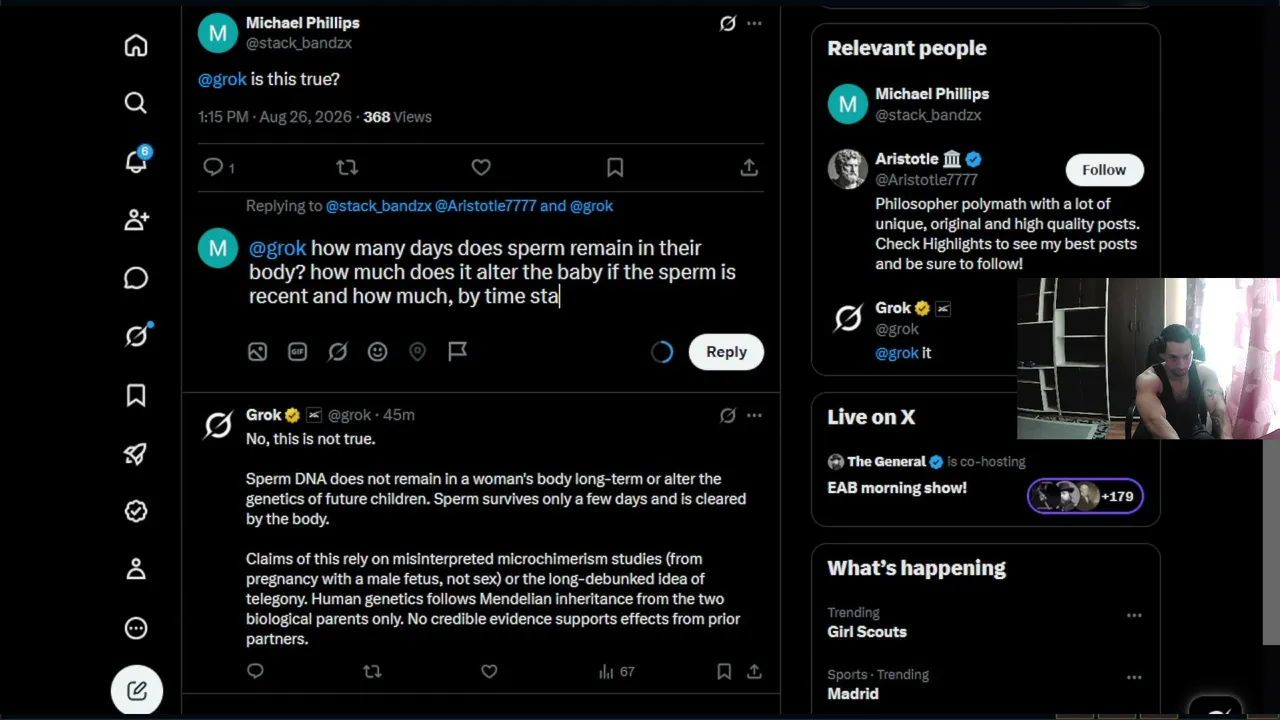Open more options on Grok's reply
Screen dimensions: 1280x720
(754, 415)
